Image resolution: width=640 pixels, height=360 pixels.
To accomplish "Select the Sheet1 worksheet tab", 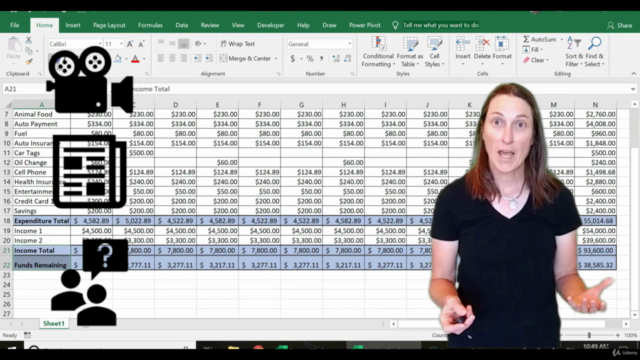I will pyautogui.click(x=54, y=323).
